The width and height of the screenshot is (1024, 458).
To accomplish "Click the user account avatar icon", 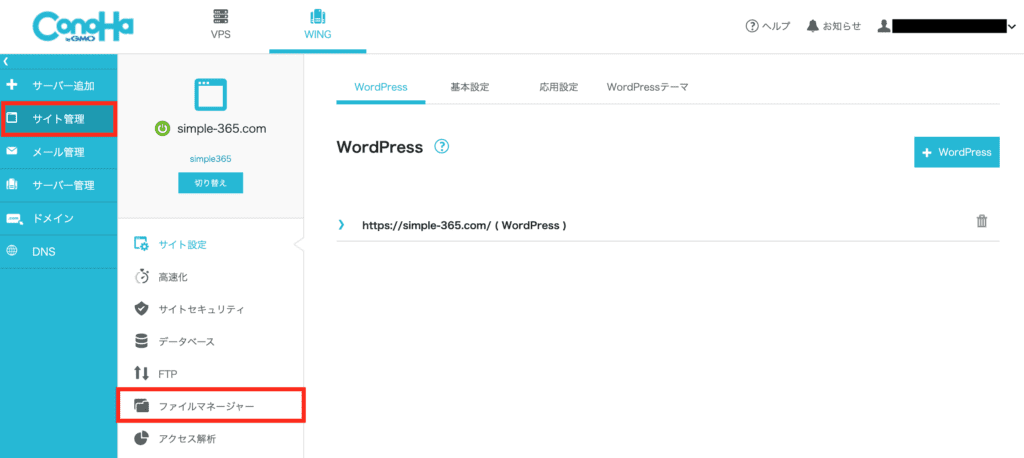I will pos(884,26).
